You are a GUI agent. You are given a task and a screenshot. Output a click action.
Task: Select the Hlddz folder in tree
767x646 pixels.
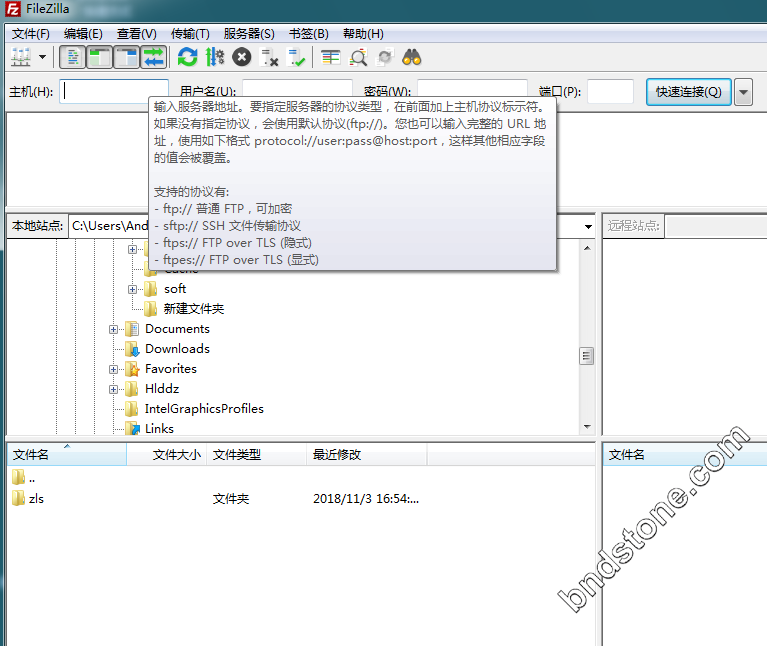pos(162,389)
